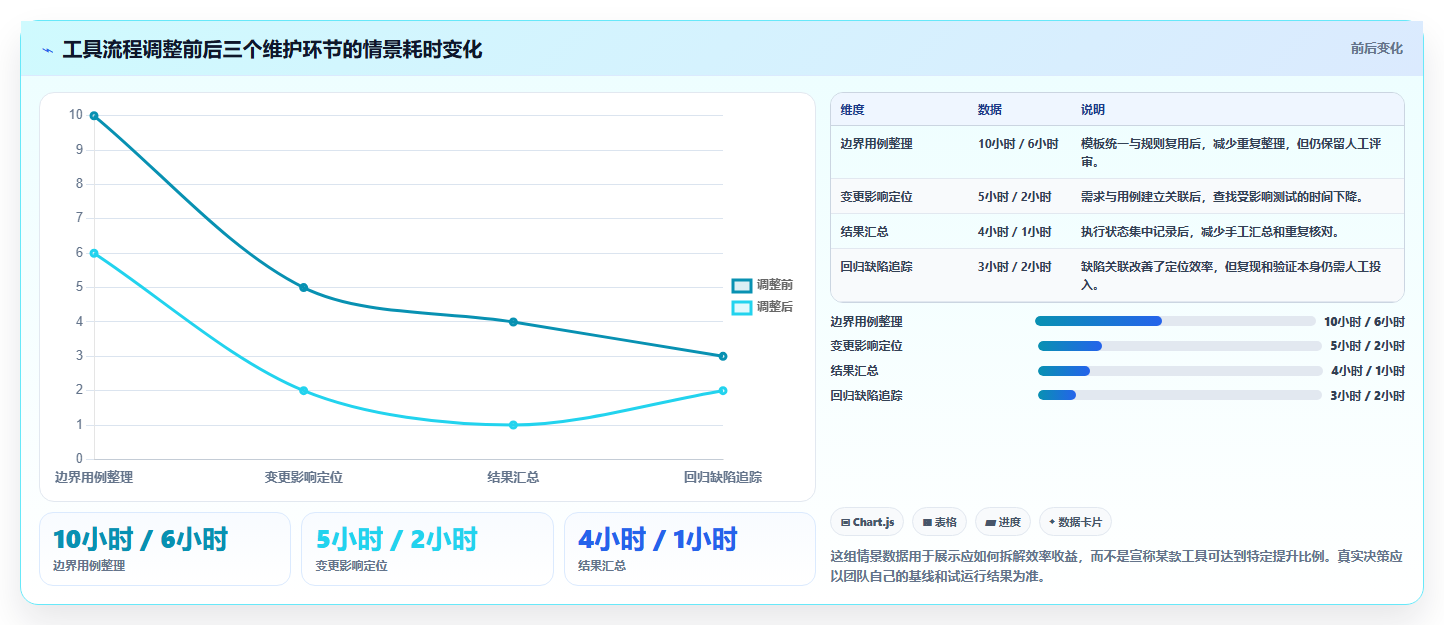Click the lightning icon beside the title
1444x625 pixels.
click(x=47, y=49)
